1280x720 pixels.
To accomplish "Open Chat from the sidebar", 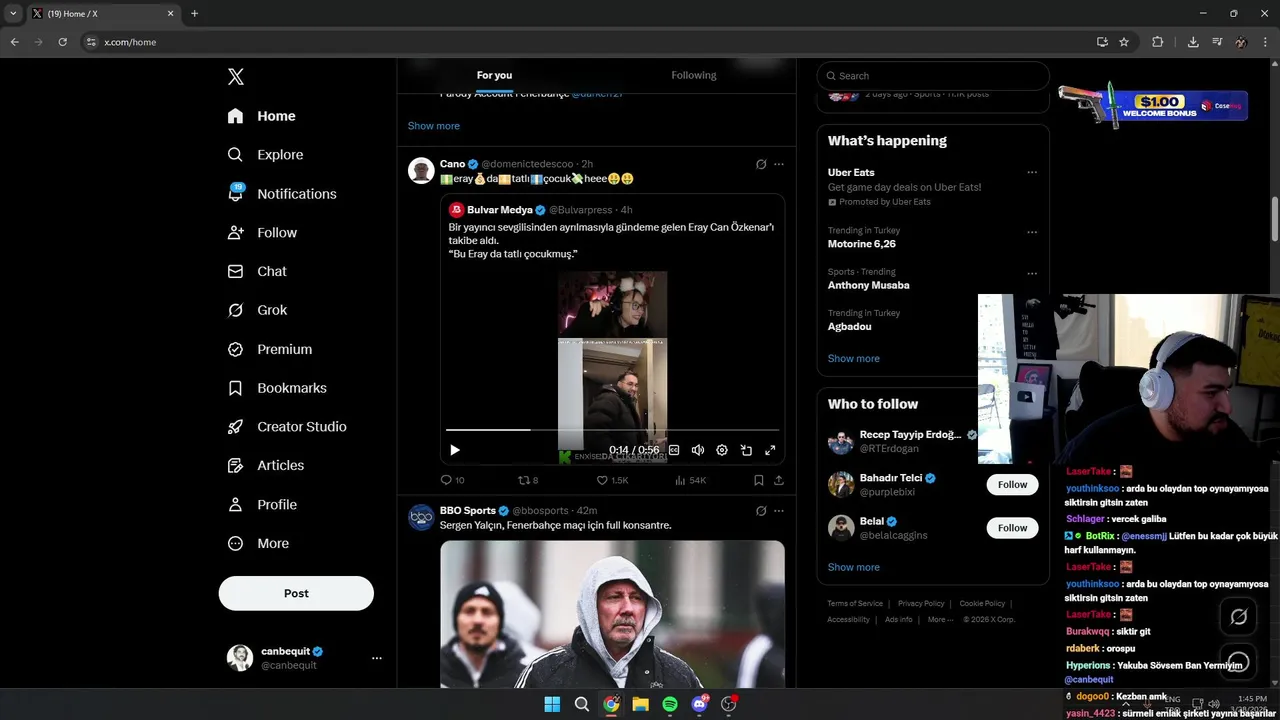I will 257,272.
